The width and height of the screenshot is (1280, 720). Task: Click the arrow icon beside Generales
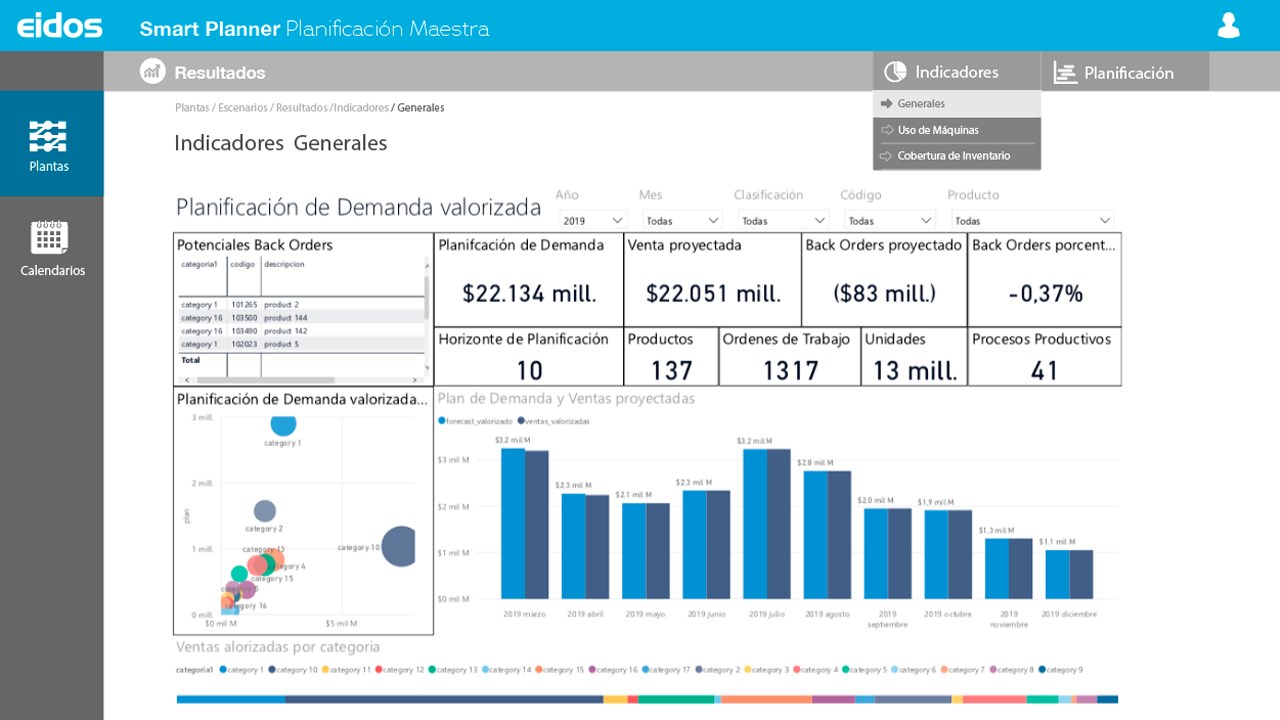886,104
